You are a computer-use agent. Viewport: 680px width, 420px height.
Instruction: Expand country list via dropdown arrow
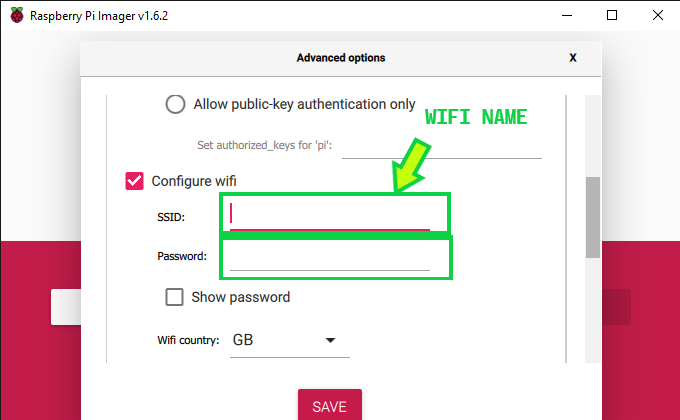click(x=330, y=341)
